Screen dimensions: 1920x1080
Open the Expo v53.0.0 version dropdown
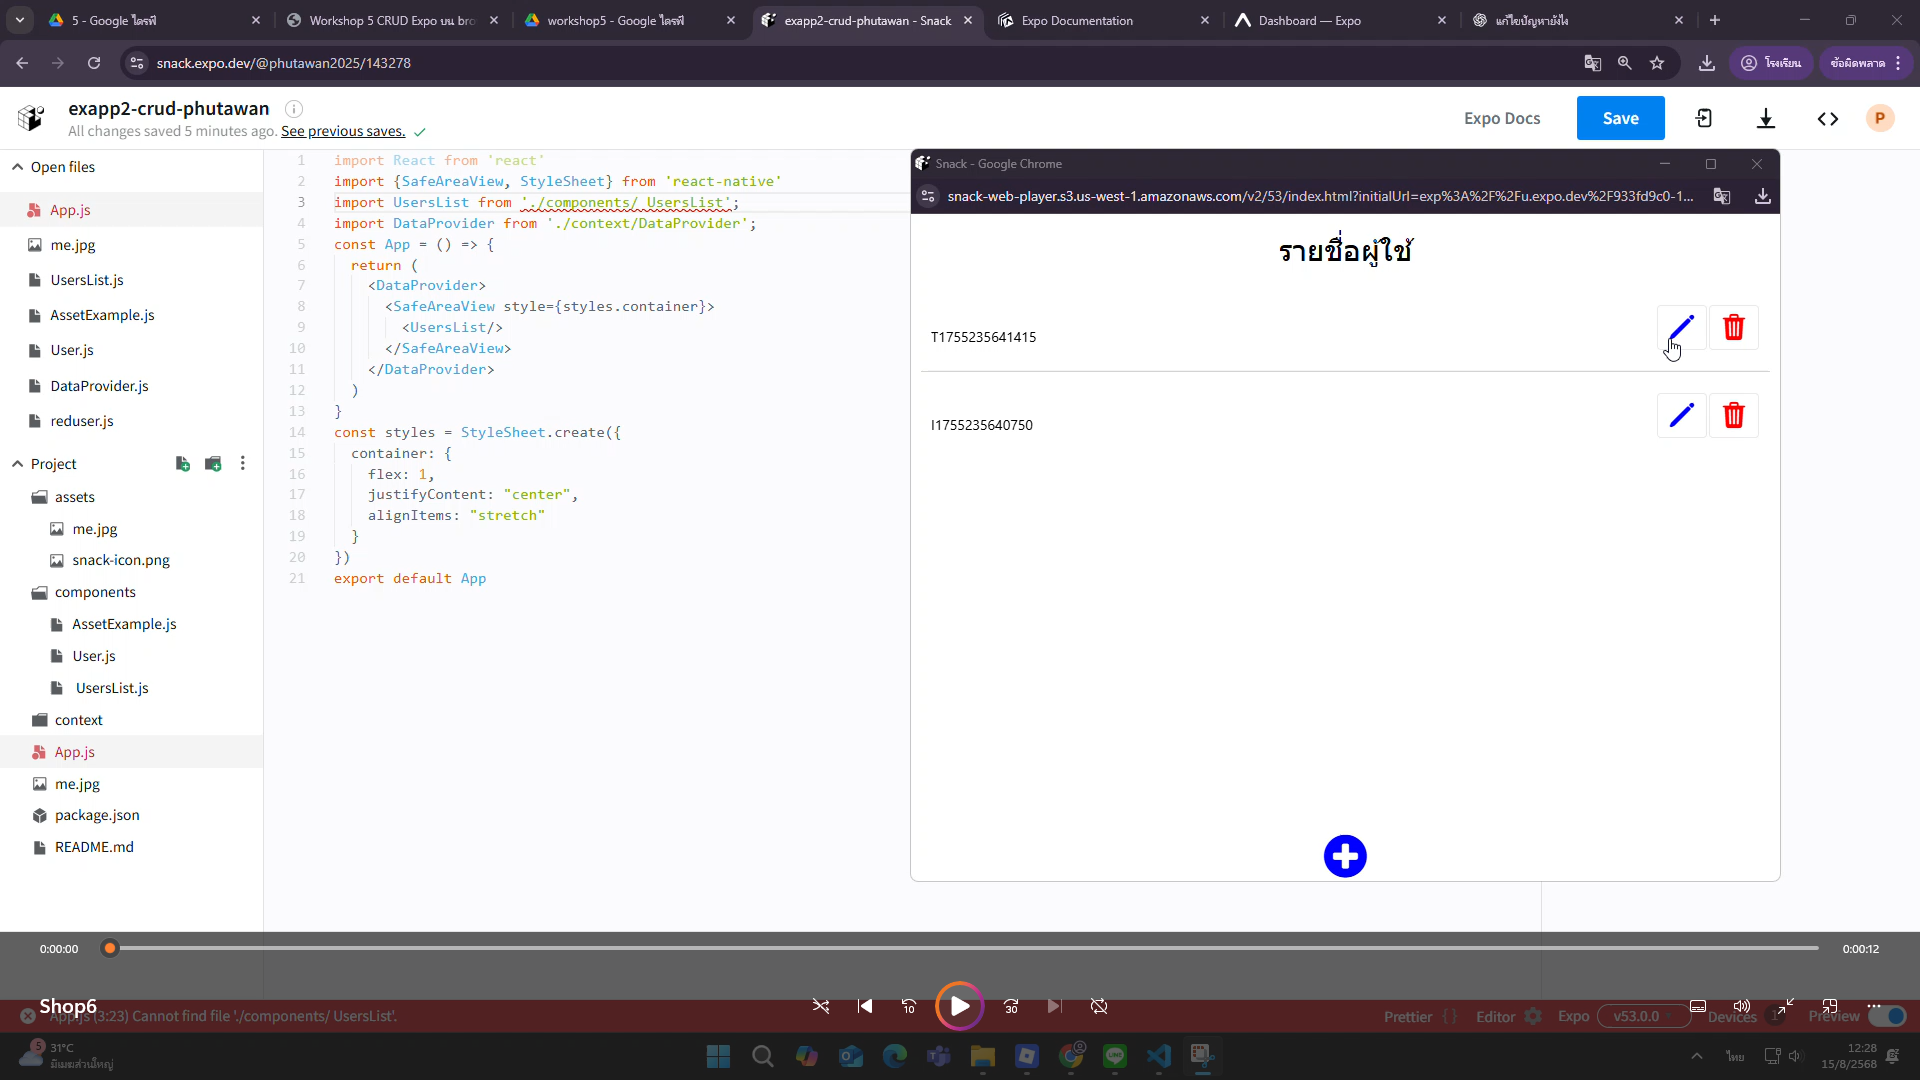click(x=1642, y=1017)
